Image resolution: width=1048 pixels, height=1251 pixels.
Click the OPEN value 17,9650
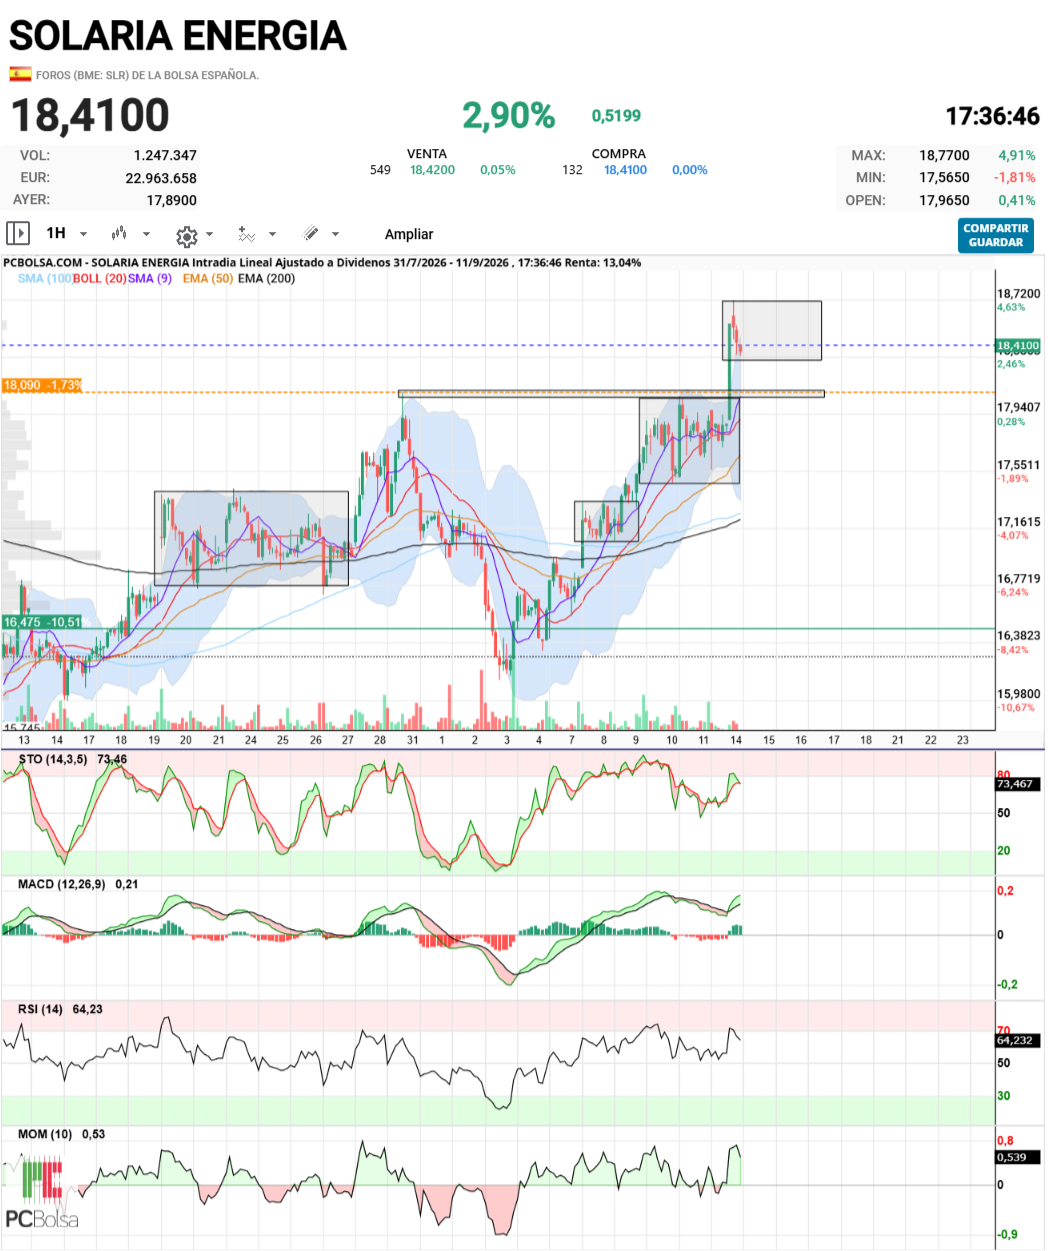coord(945,200)
